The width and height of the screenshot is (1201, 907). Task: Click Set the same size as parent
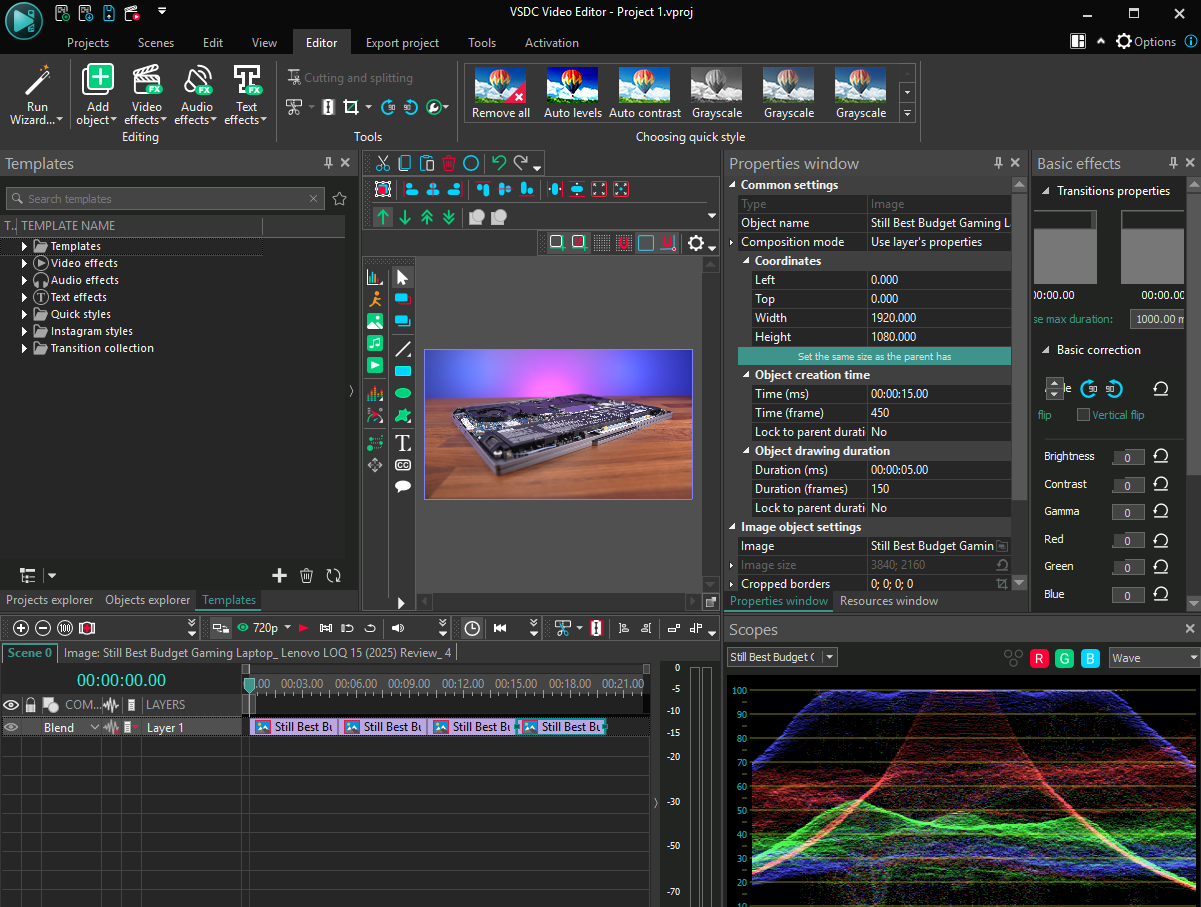tap(874, 356)
